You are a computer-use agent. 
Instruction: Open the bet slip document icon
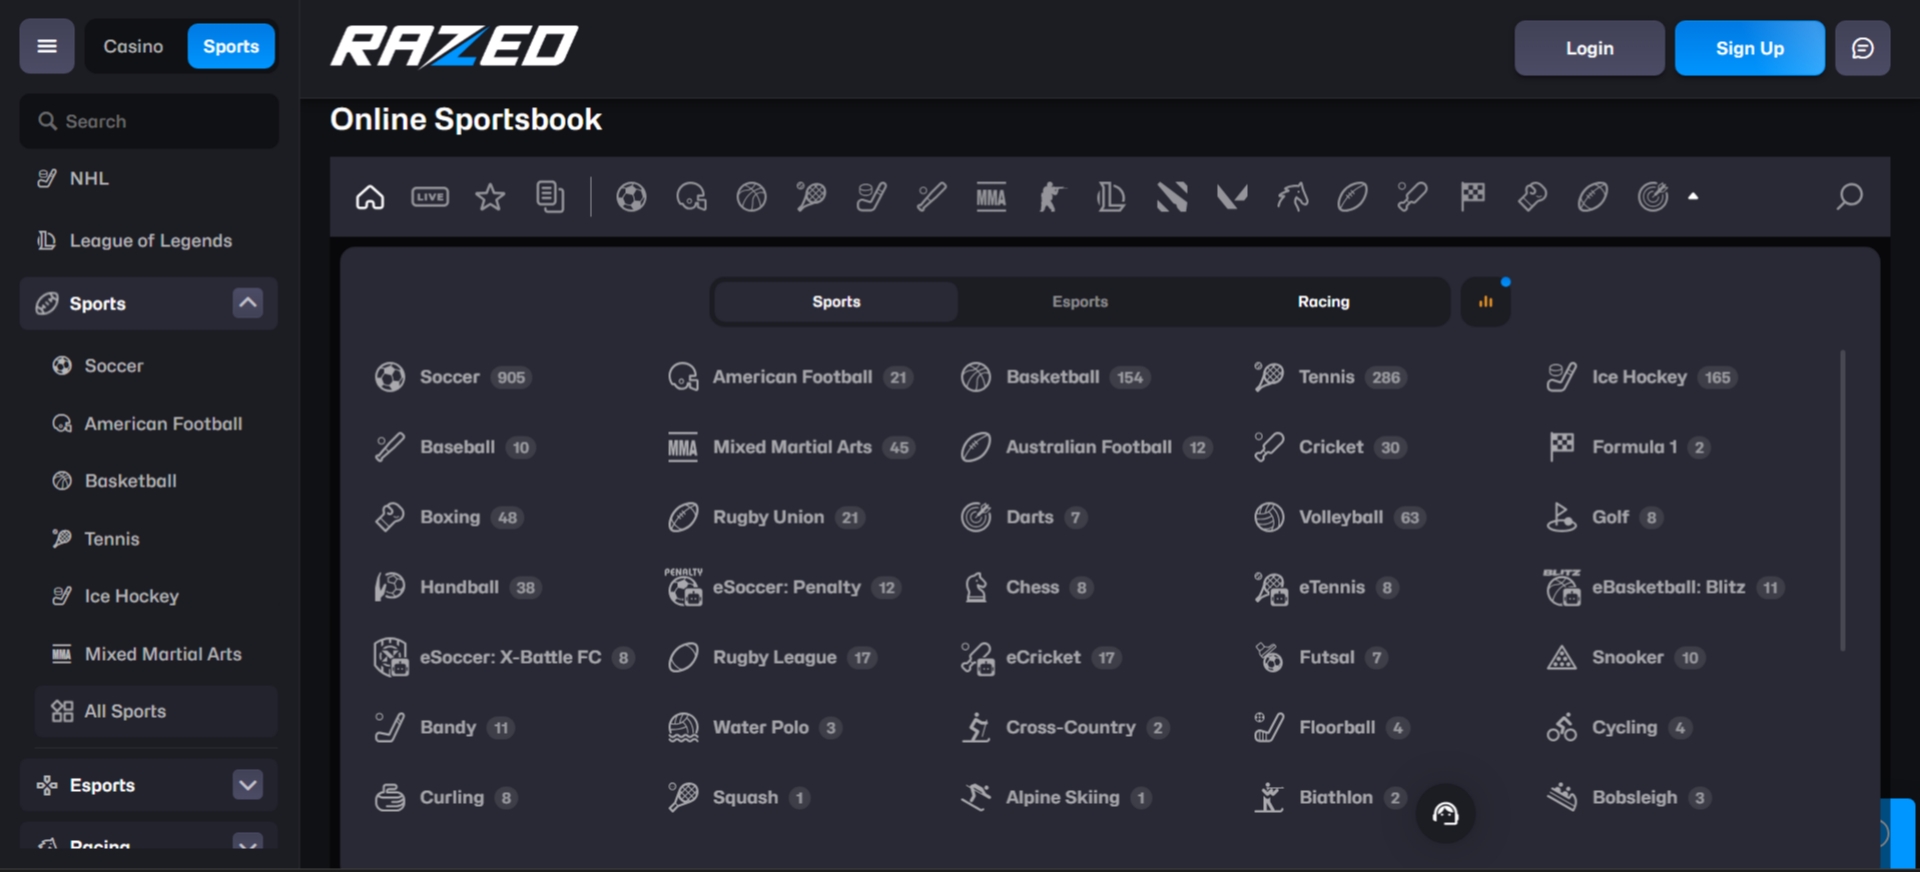point(550,197)
